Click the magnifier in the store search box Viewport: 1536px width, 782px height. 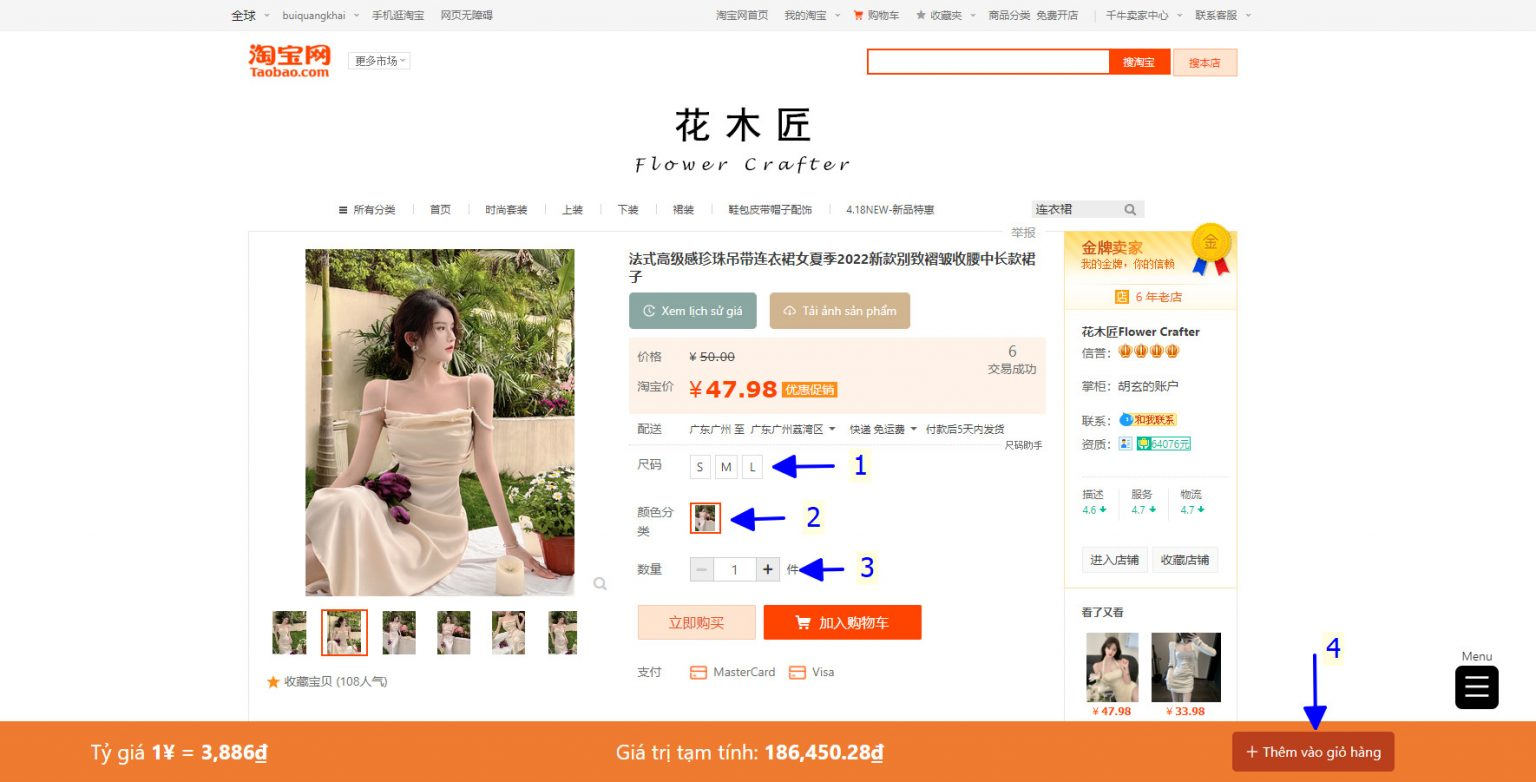pos(1130,210)
